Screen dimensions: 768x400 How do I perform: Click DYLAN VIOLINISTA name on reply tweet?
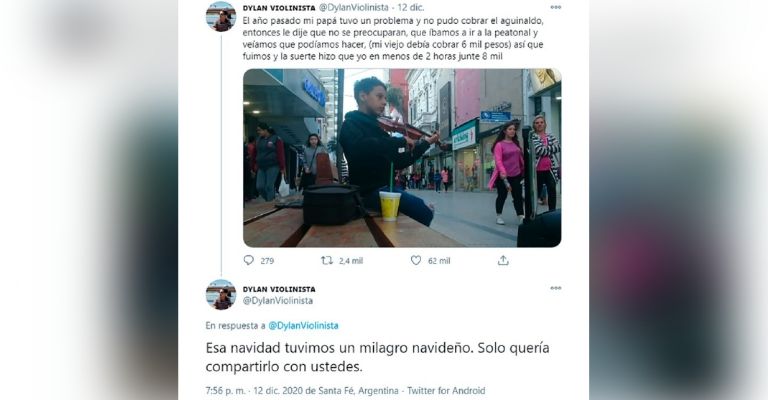[x=279, y=289]
